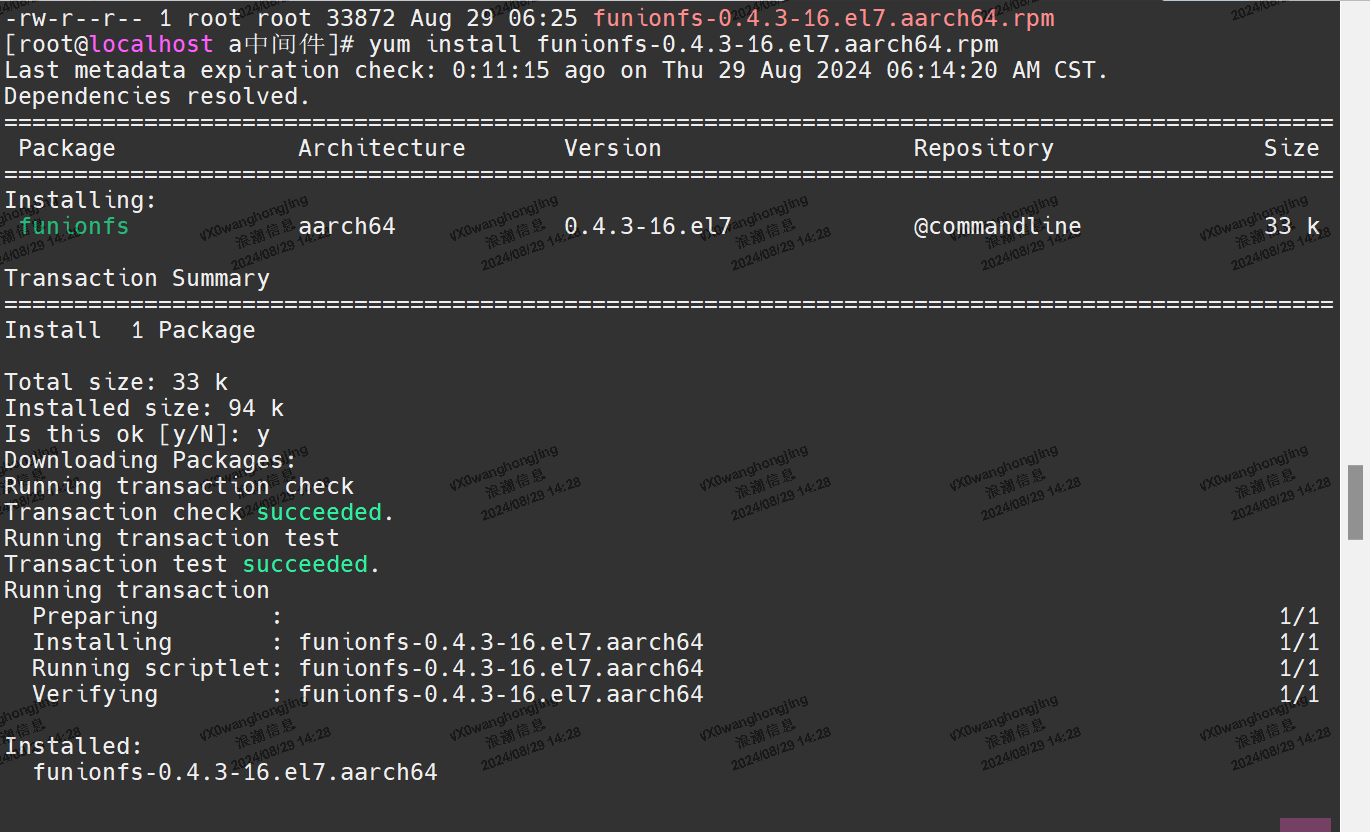
Task: Select the Transaction Summary heading
Action: click(136, 277)
